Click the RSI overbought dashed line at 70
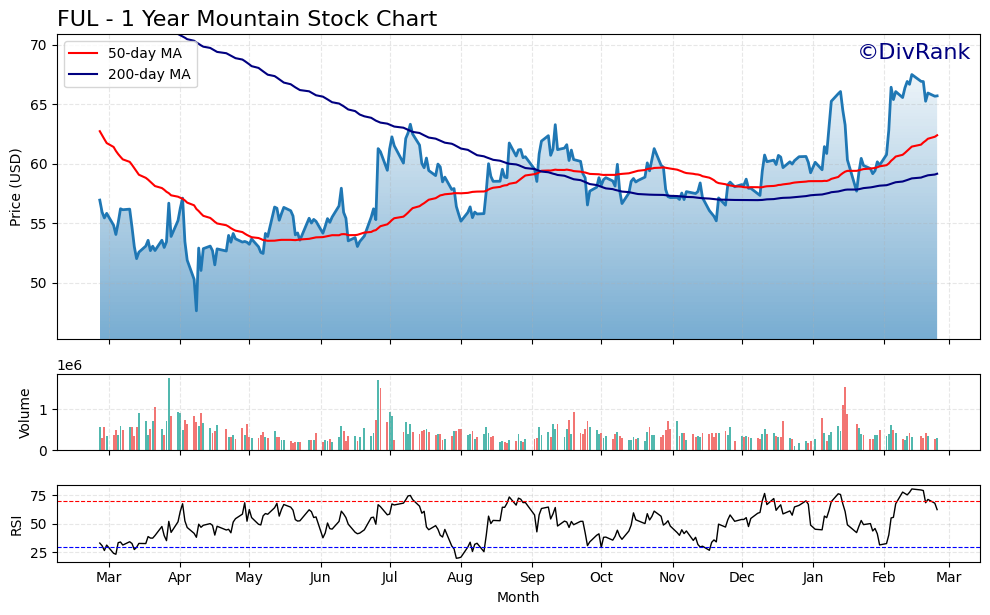The width and height of the screenshot is (990, 615). pyautogui.click(x=500, y=502)
